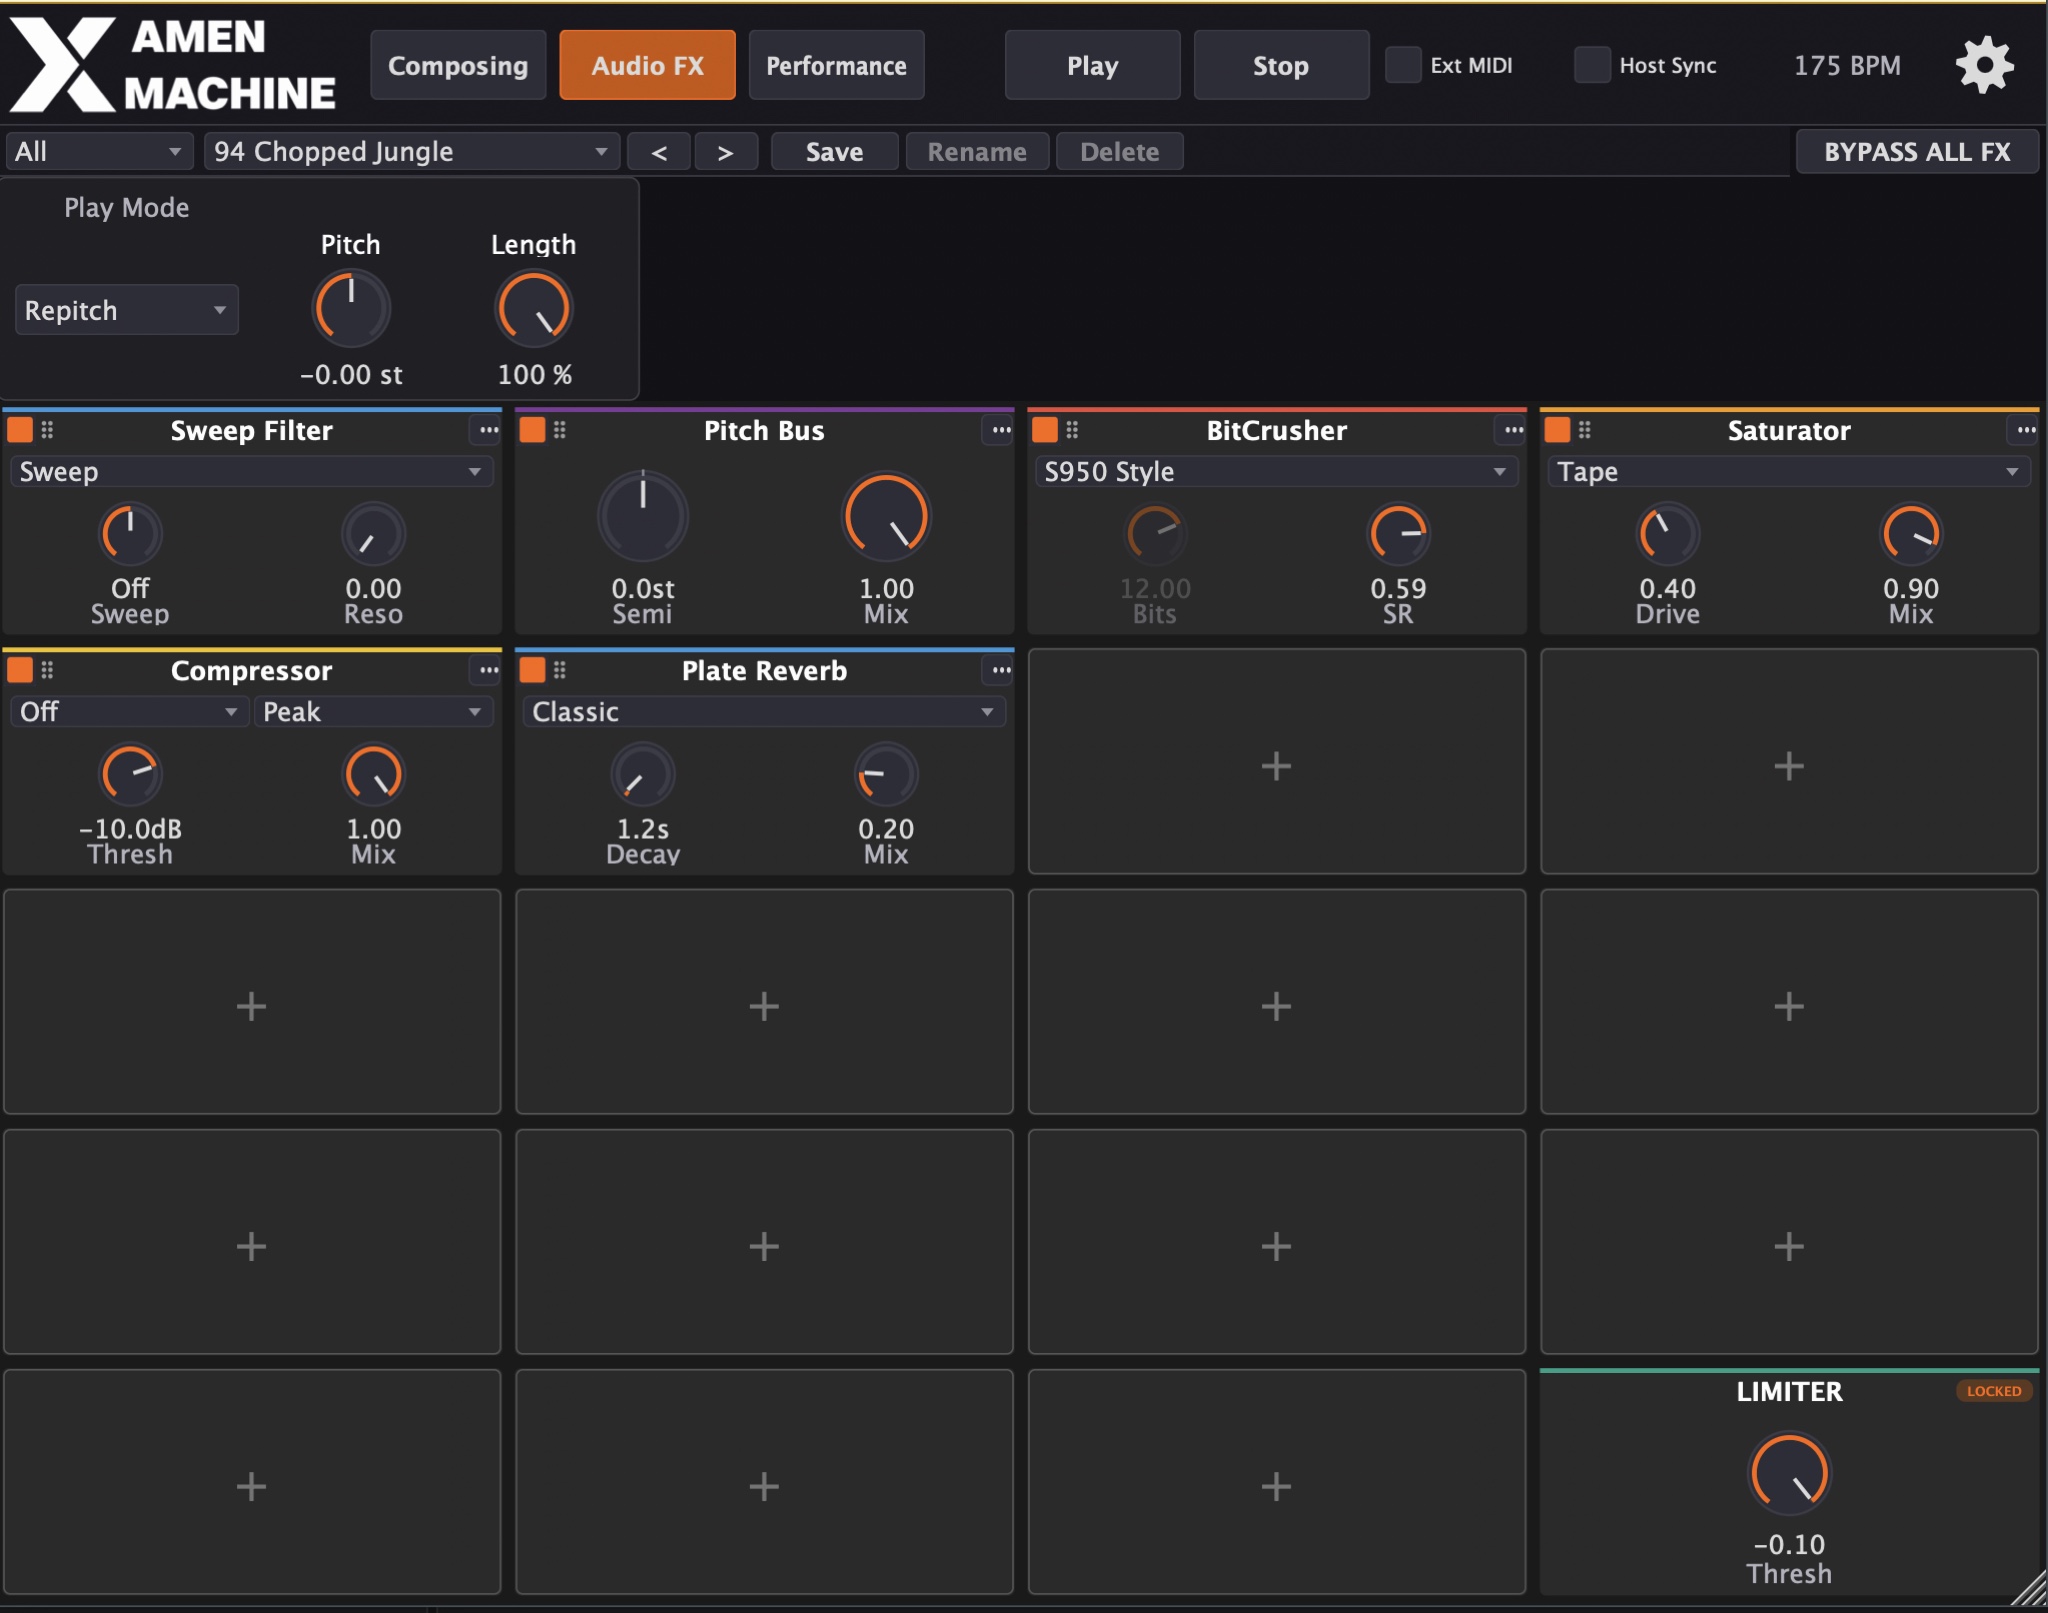
Task: Enable the Host Sync checkbox
Action: pyautogui.click(x=1592, y=65)
